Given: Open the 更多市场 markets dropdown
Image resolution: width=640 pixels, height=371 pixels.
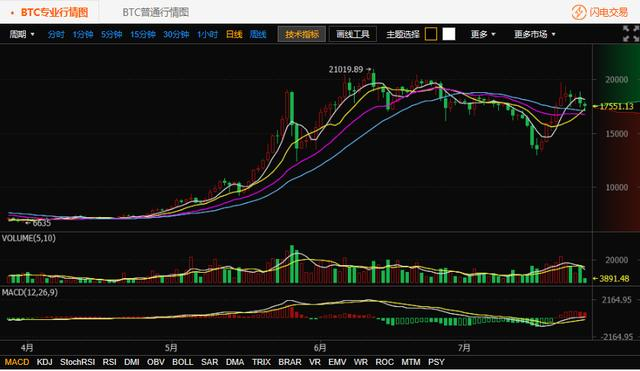Looking at the screenshot, I should (x=534, y=34).
